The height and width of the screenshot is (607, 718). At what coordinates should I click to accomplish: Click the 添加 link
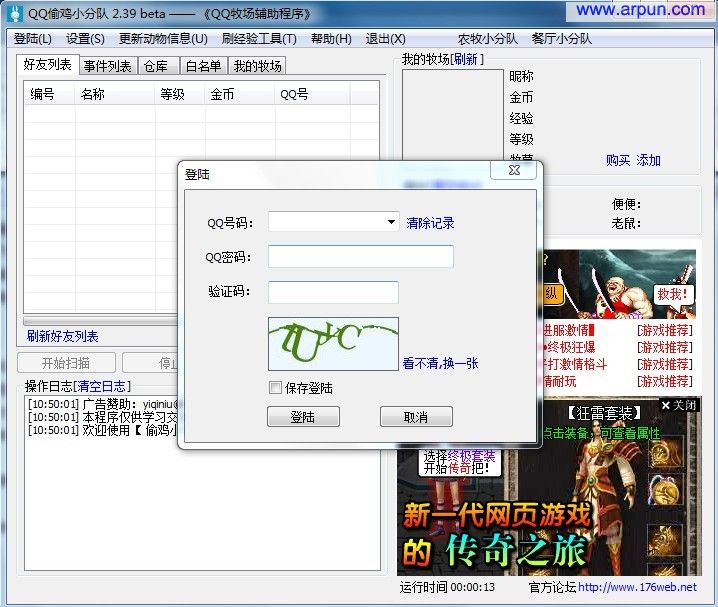click(x=648, y=160)
